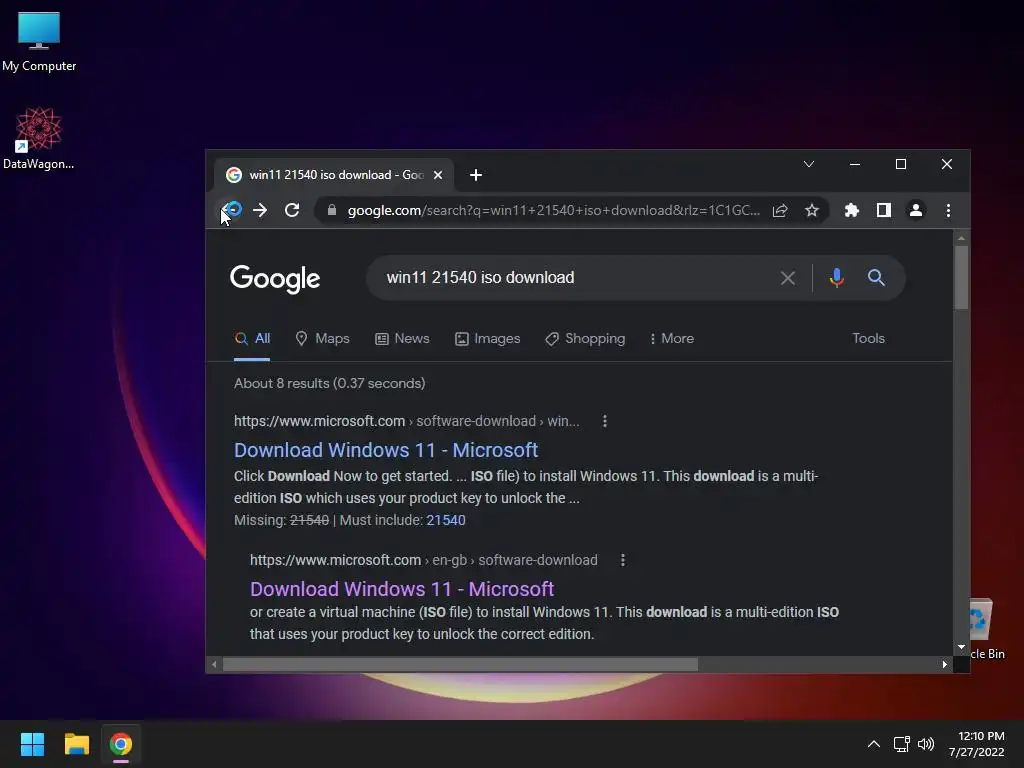The height and width of the screenshot is (768, 1024).
Task: Clear the Google search box text
Action: pyautogui.click(x=788, y=278)
